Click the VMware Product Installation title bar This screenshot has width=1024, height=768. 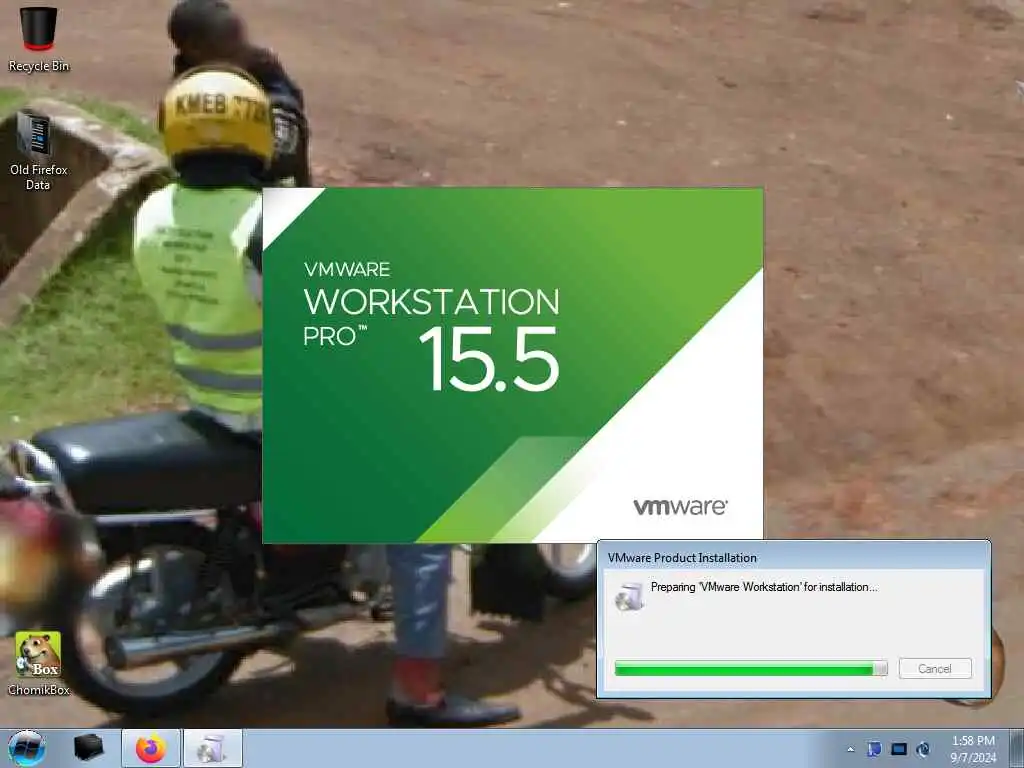tap(793, 557)
